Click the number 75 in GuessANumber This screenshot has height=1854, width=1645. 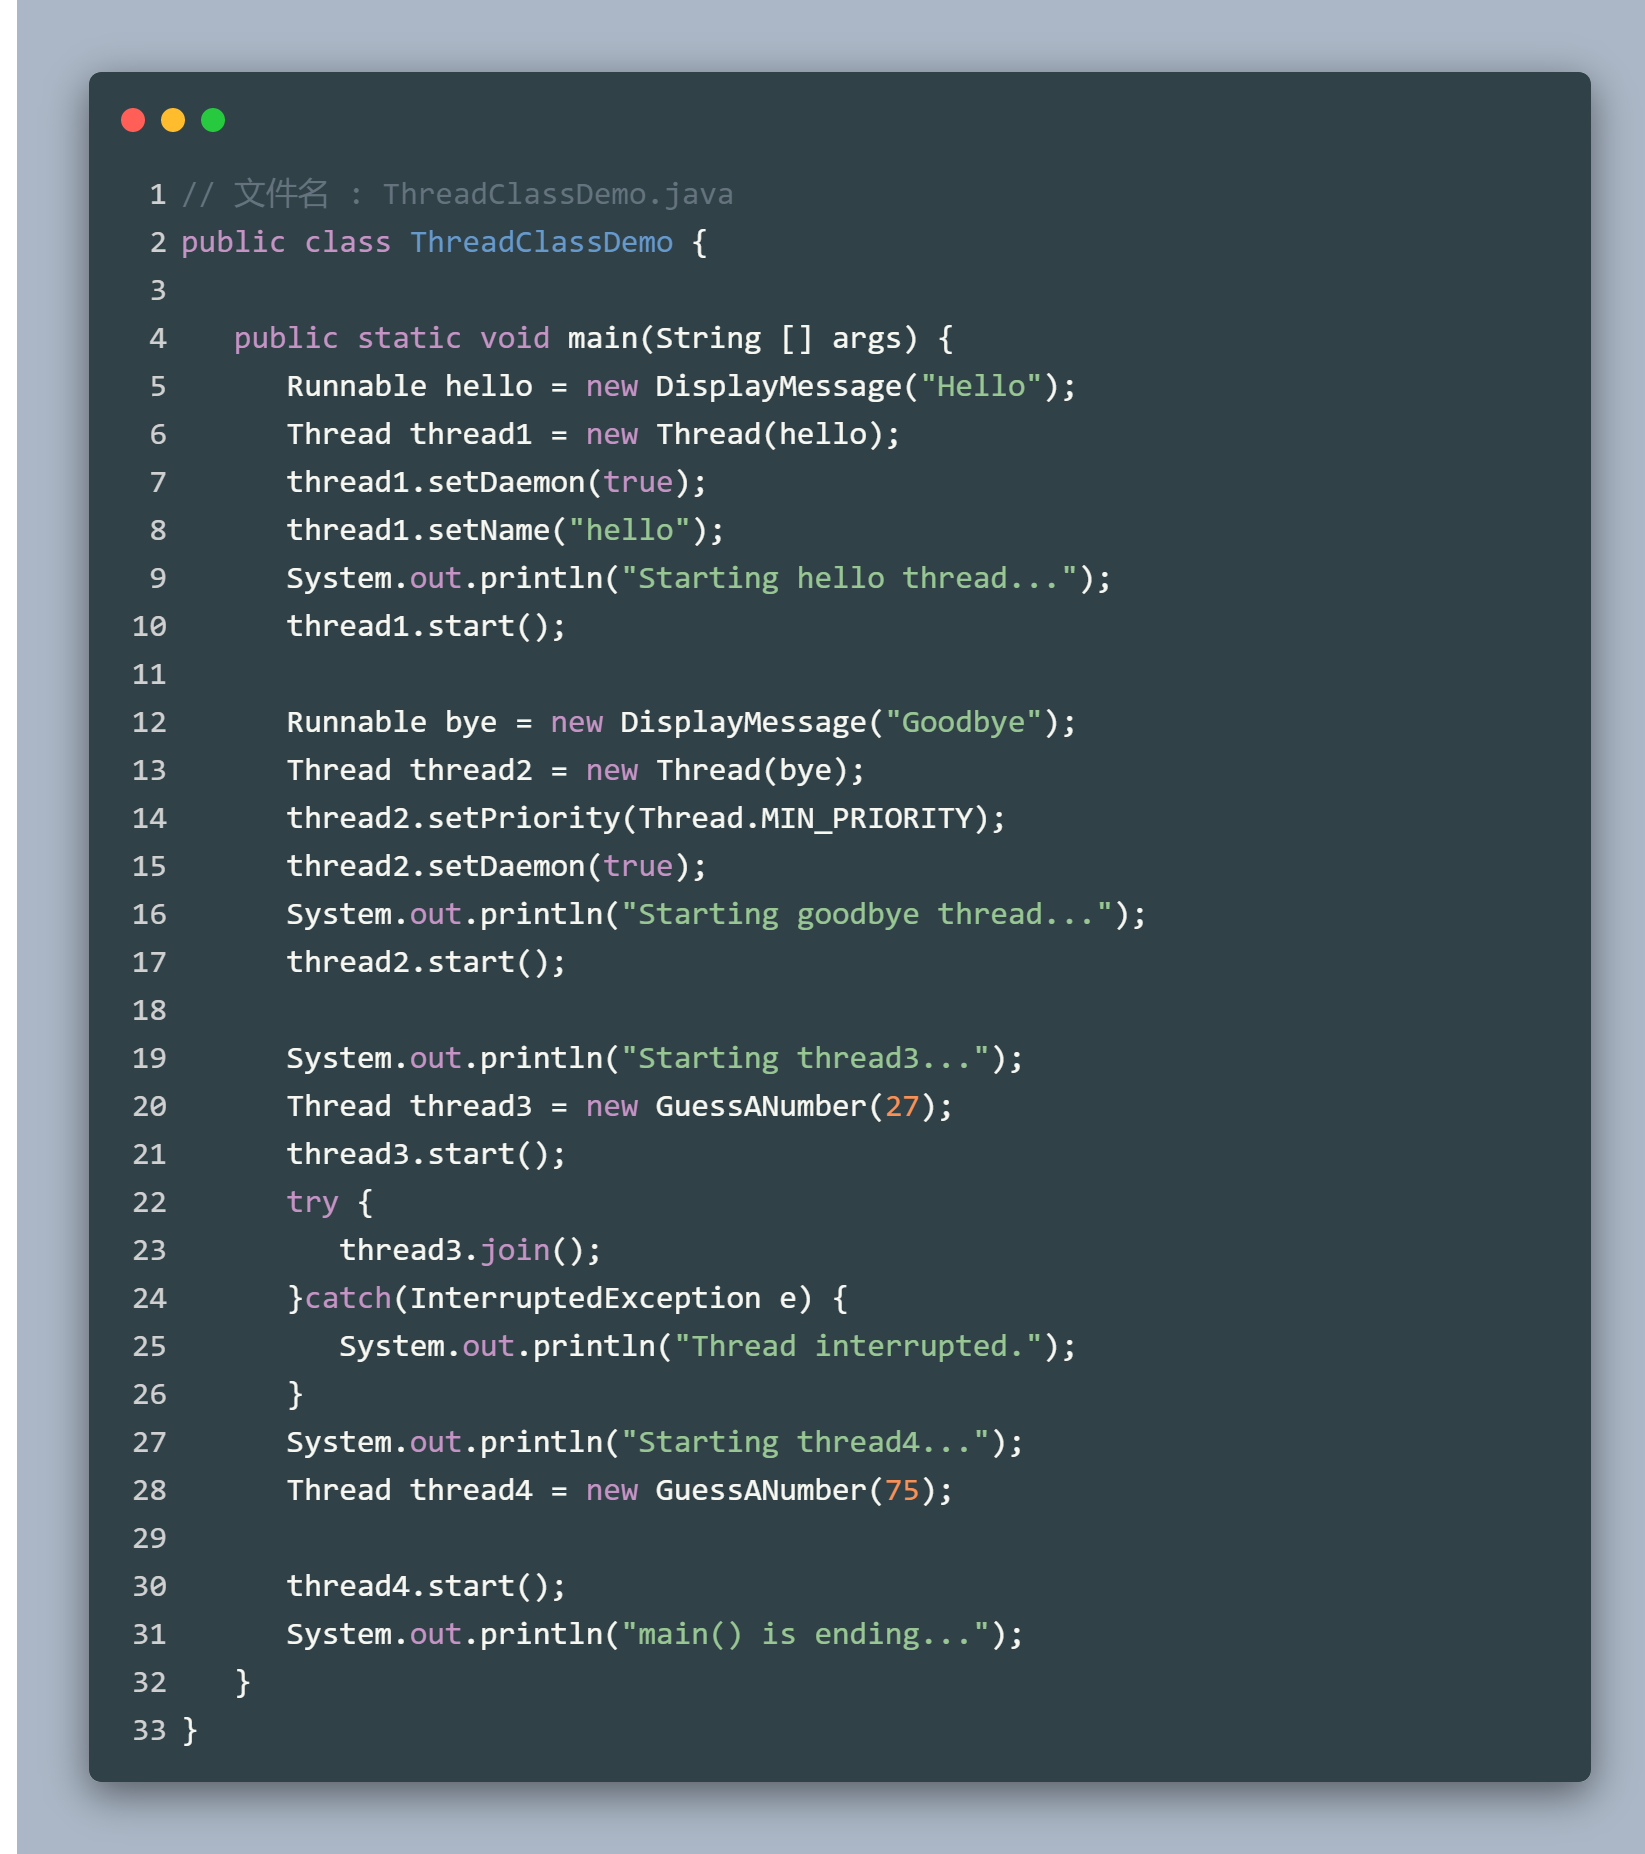902,1490
